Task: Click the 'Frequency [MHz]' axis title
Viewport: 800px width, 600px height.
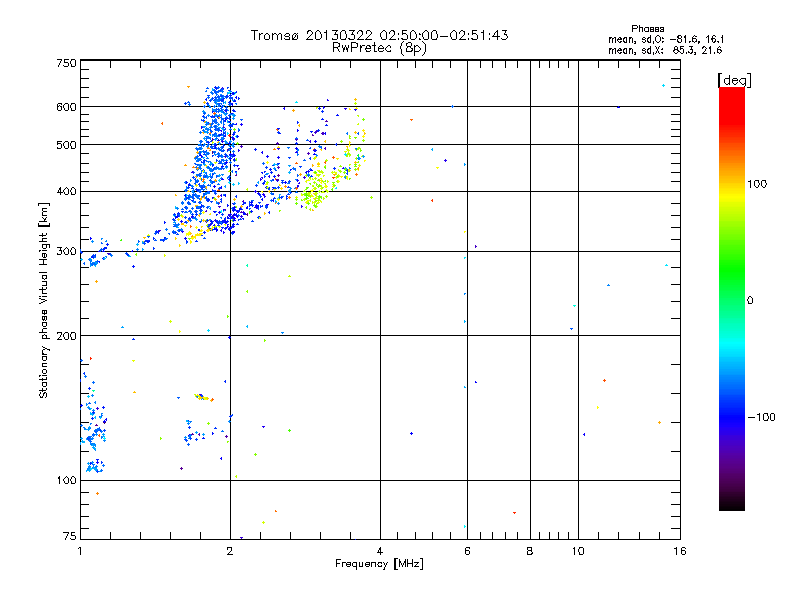Action: pyautogui.click(x=379, y=564)
